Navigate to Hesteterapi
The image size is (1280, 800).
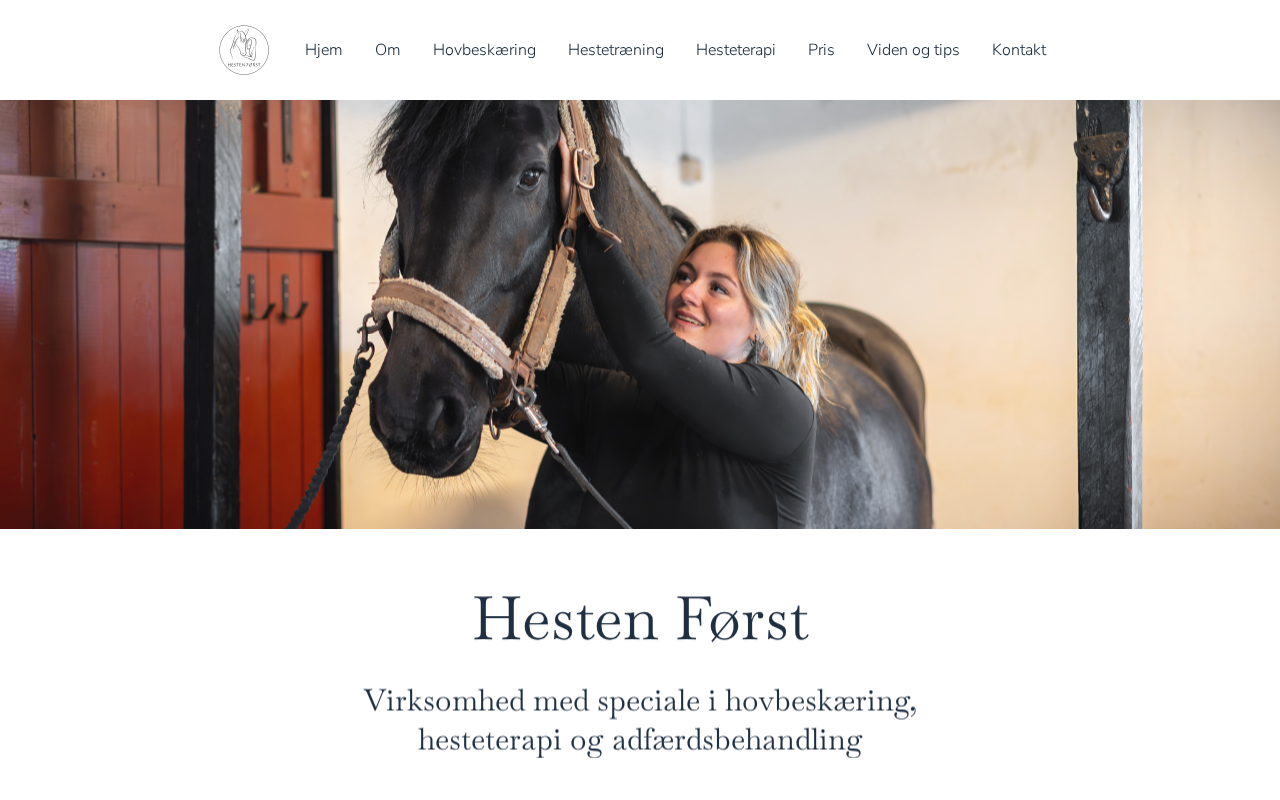coord(736,50)
